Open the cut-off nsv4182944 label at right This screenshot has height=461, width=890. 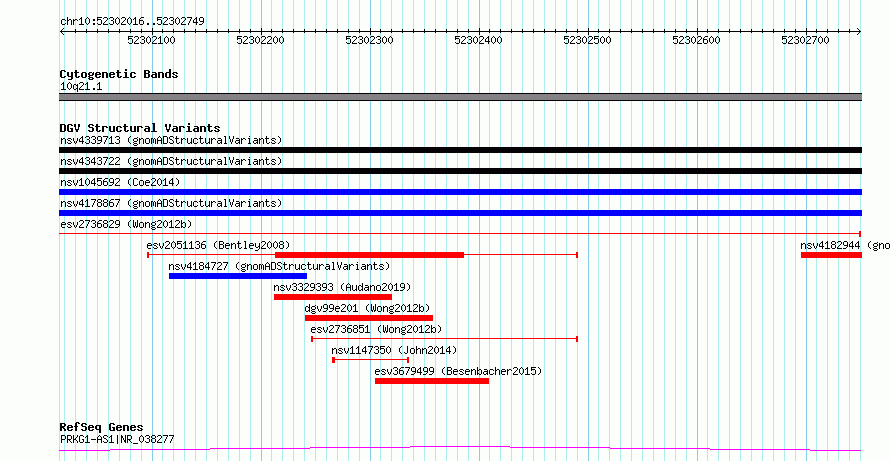(x=845, y=245)
